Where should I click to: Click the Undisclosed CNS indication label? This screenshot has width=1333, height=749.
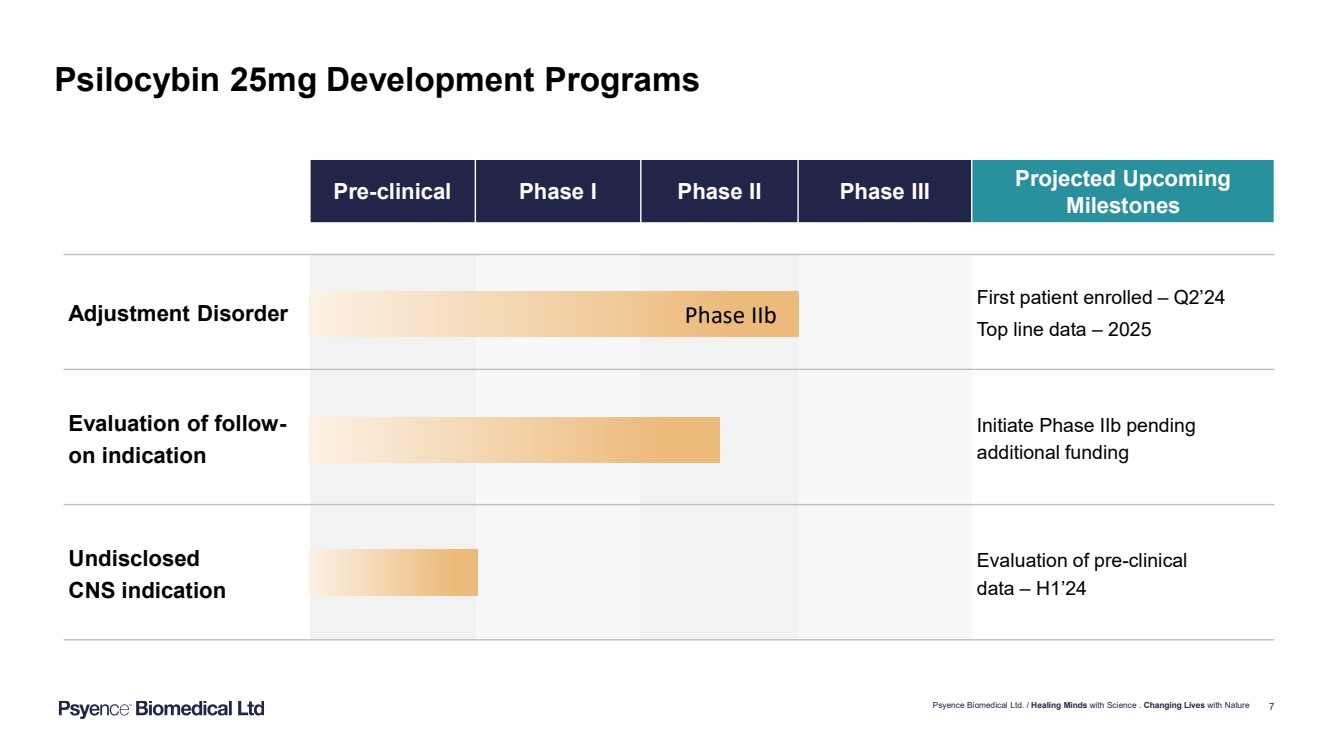click(x=147, y=574)
